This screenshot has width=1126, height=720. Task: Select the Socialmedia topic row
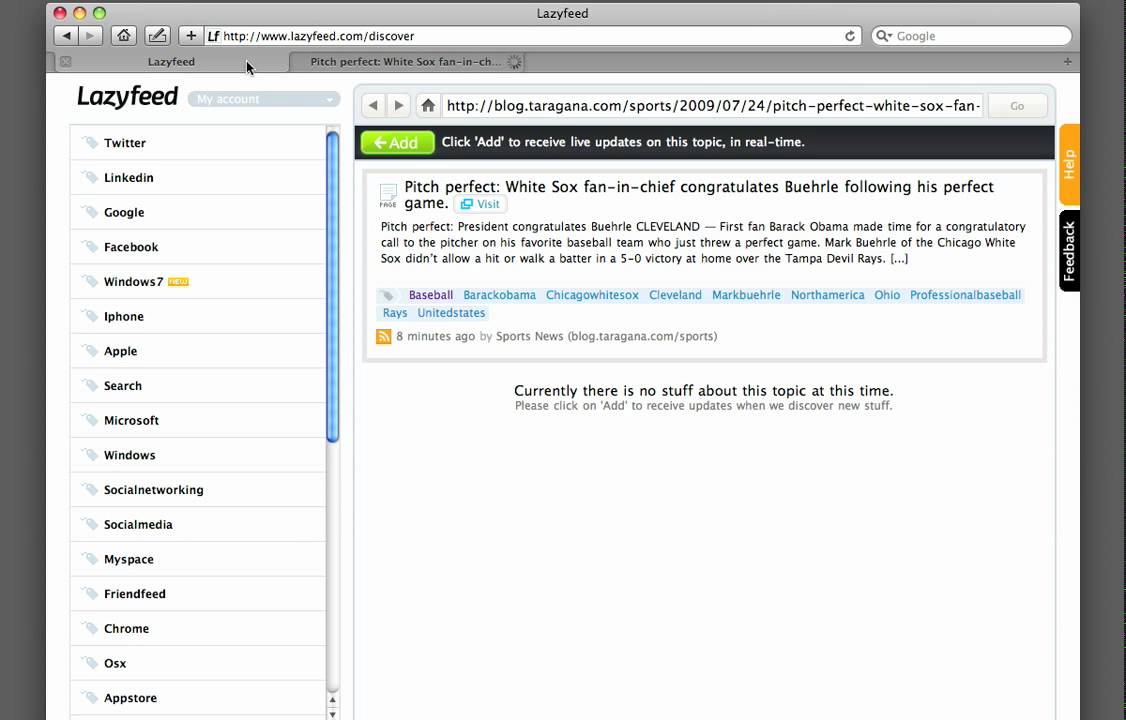pyautogui.click(x=198, y=524)
